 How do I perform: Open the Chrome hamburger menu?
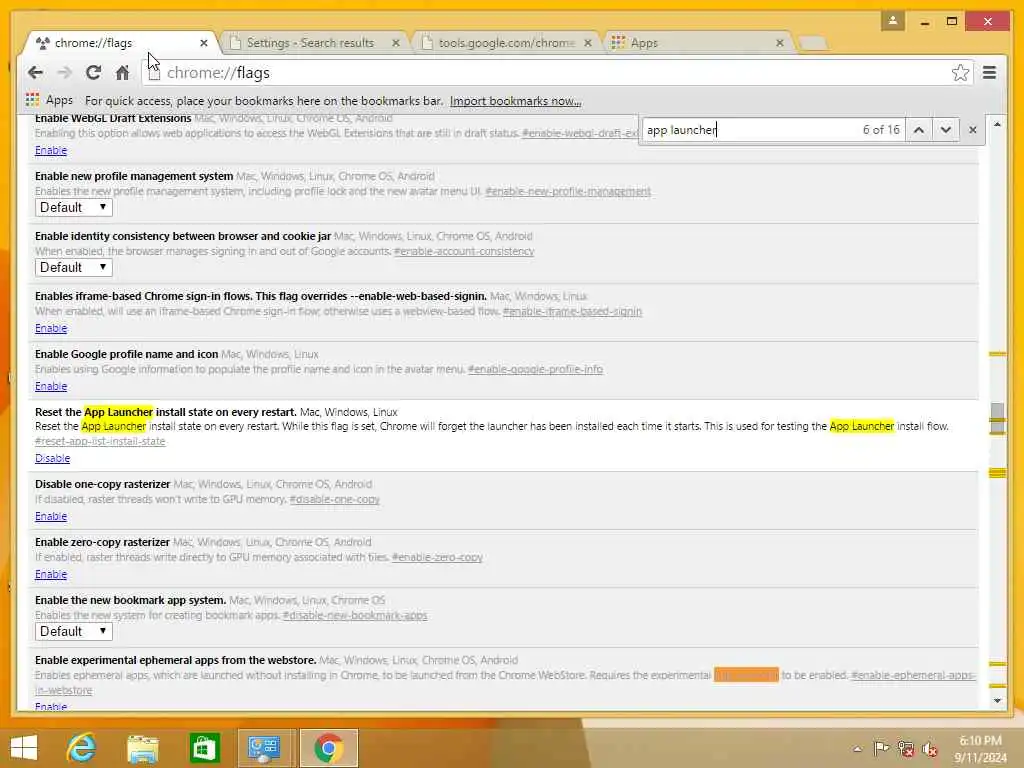[x=989, y=72]
